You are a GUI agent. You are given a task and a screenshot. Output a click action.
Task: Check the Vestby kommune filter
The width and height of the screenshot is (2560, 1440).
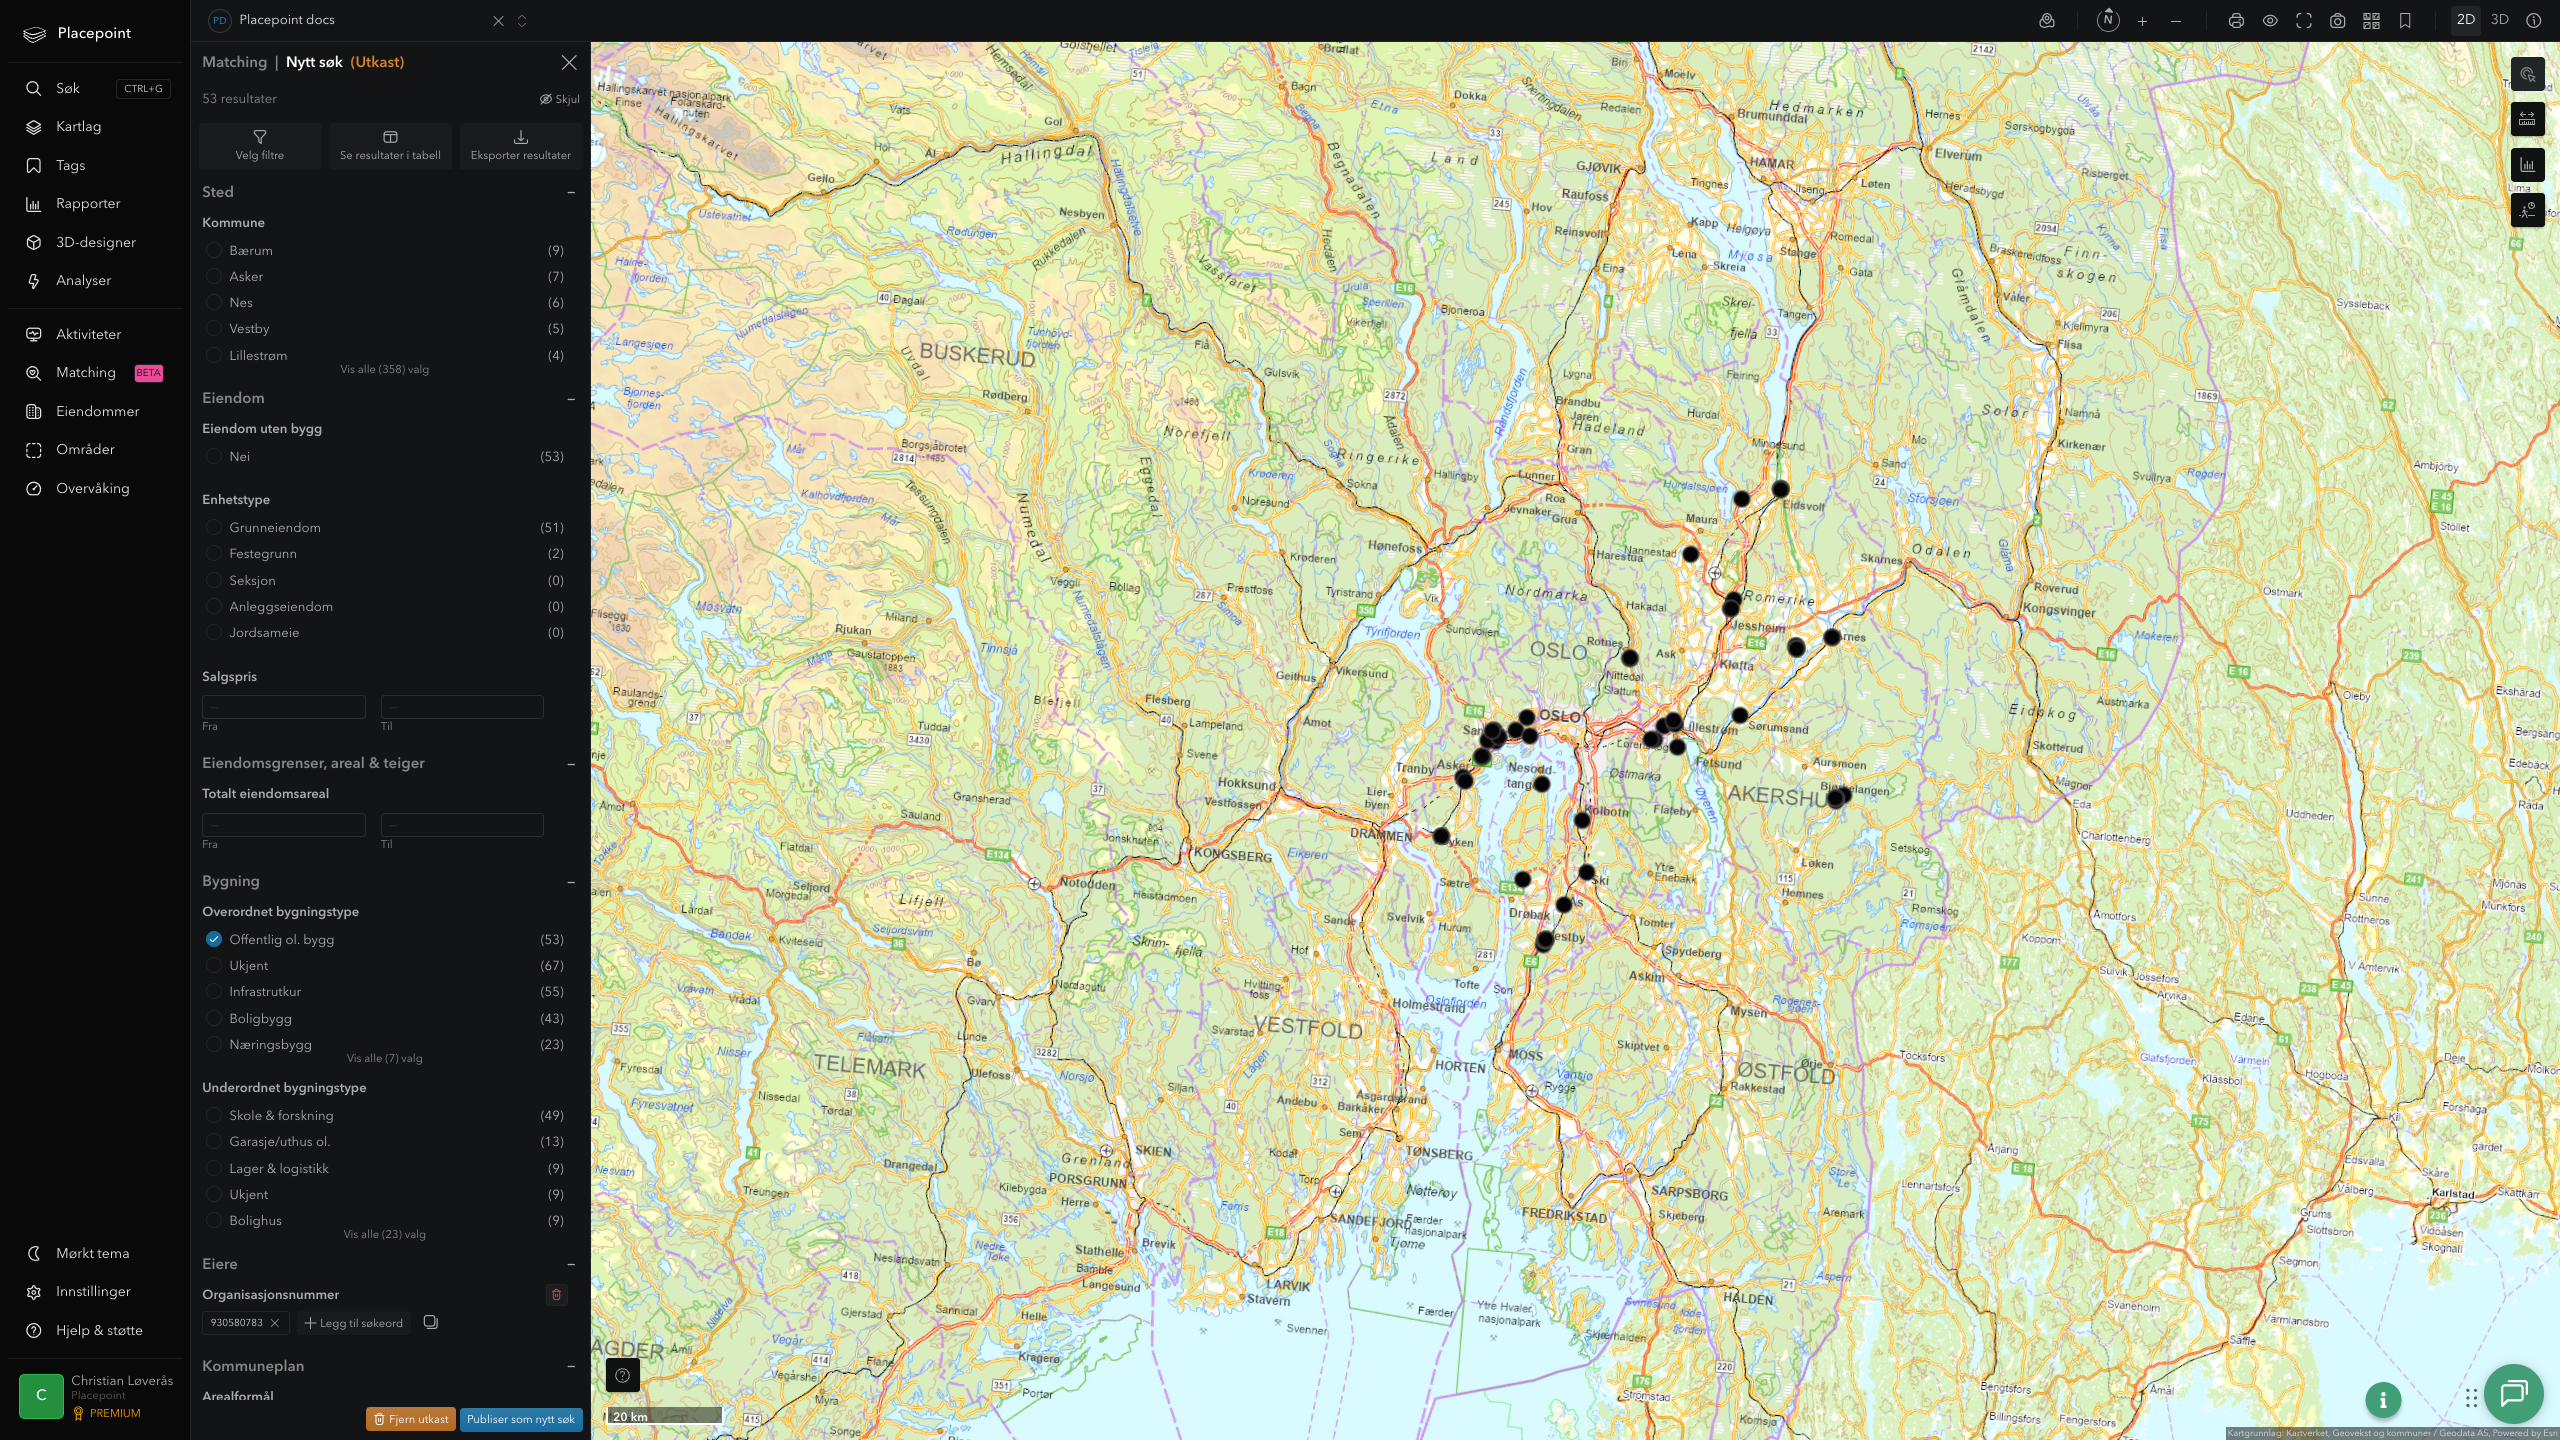coord(213,328)
